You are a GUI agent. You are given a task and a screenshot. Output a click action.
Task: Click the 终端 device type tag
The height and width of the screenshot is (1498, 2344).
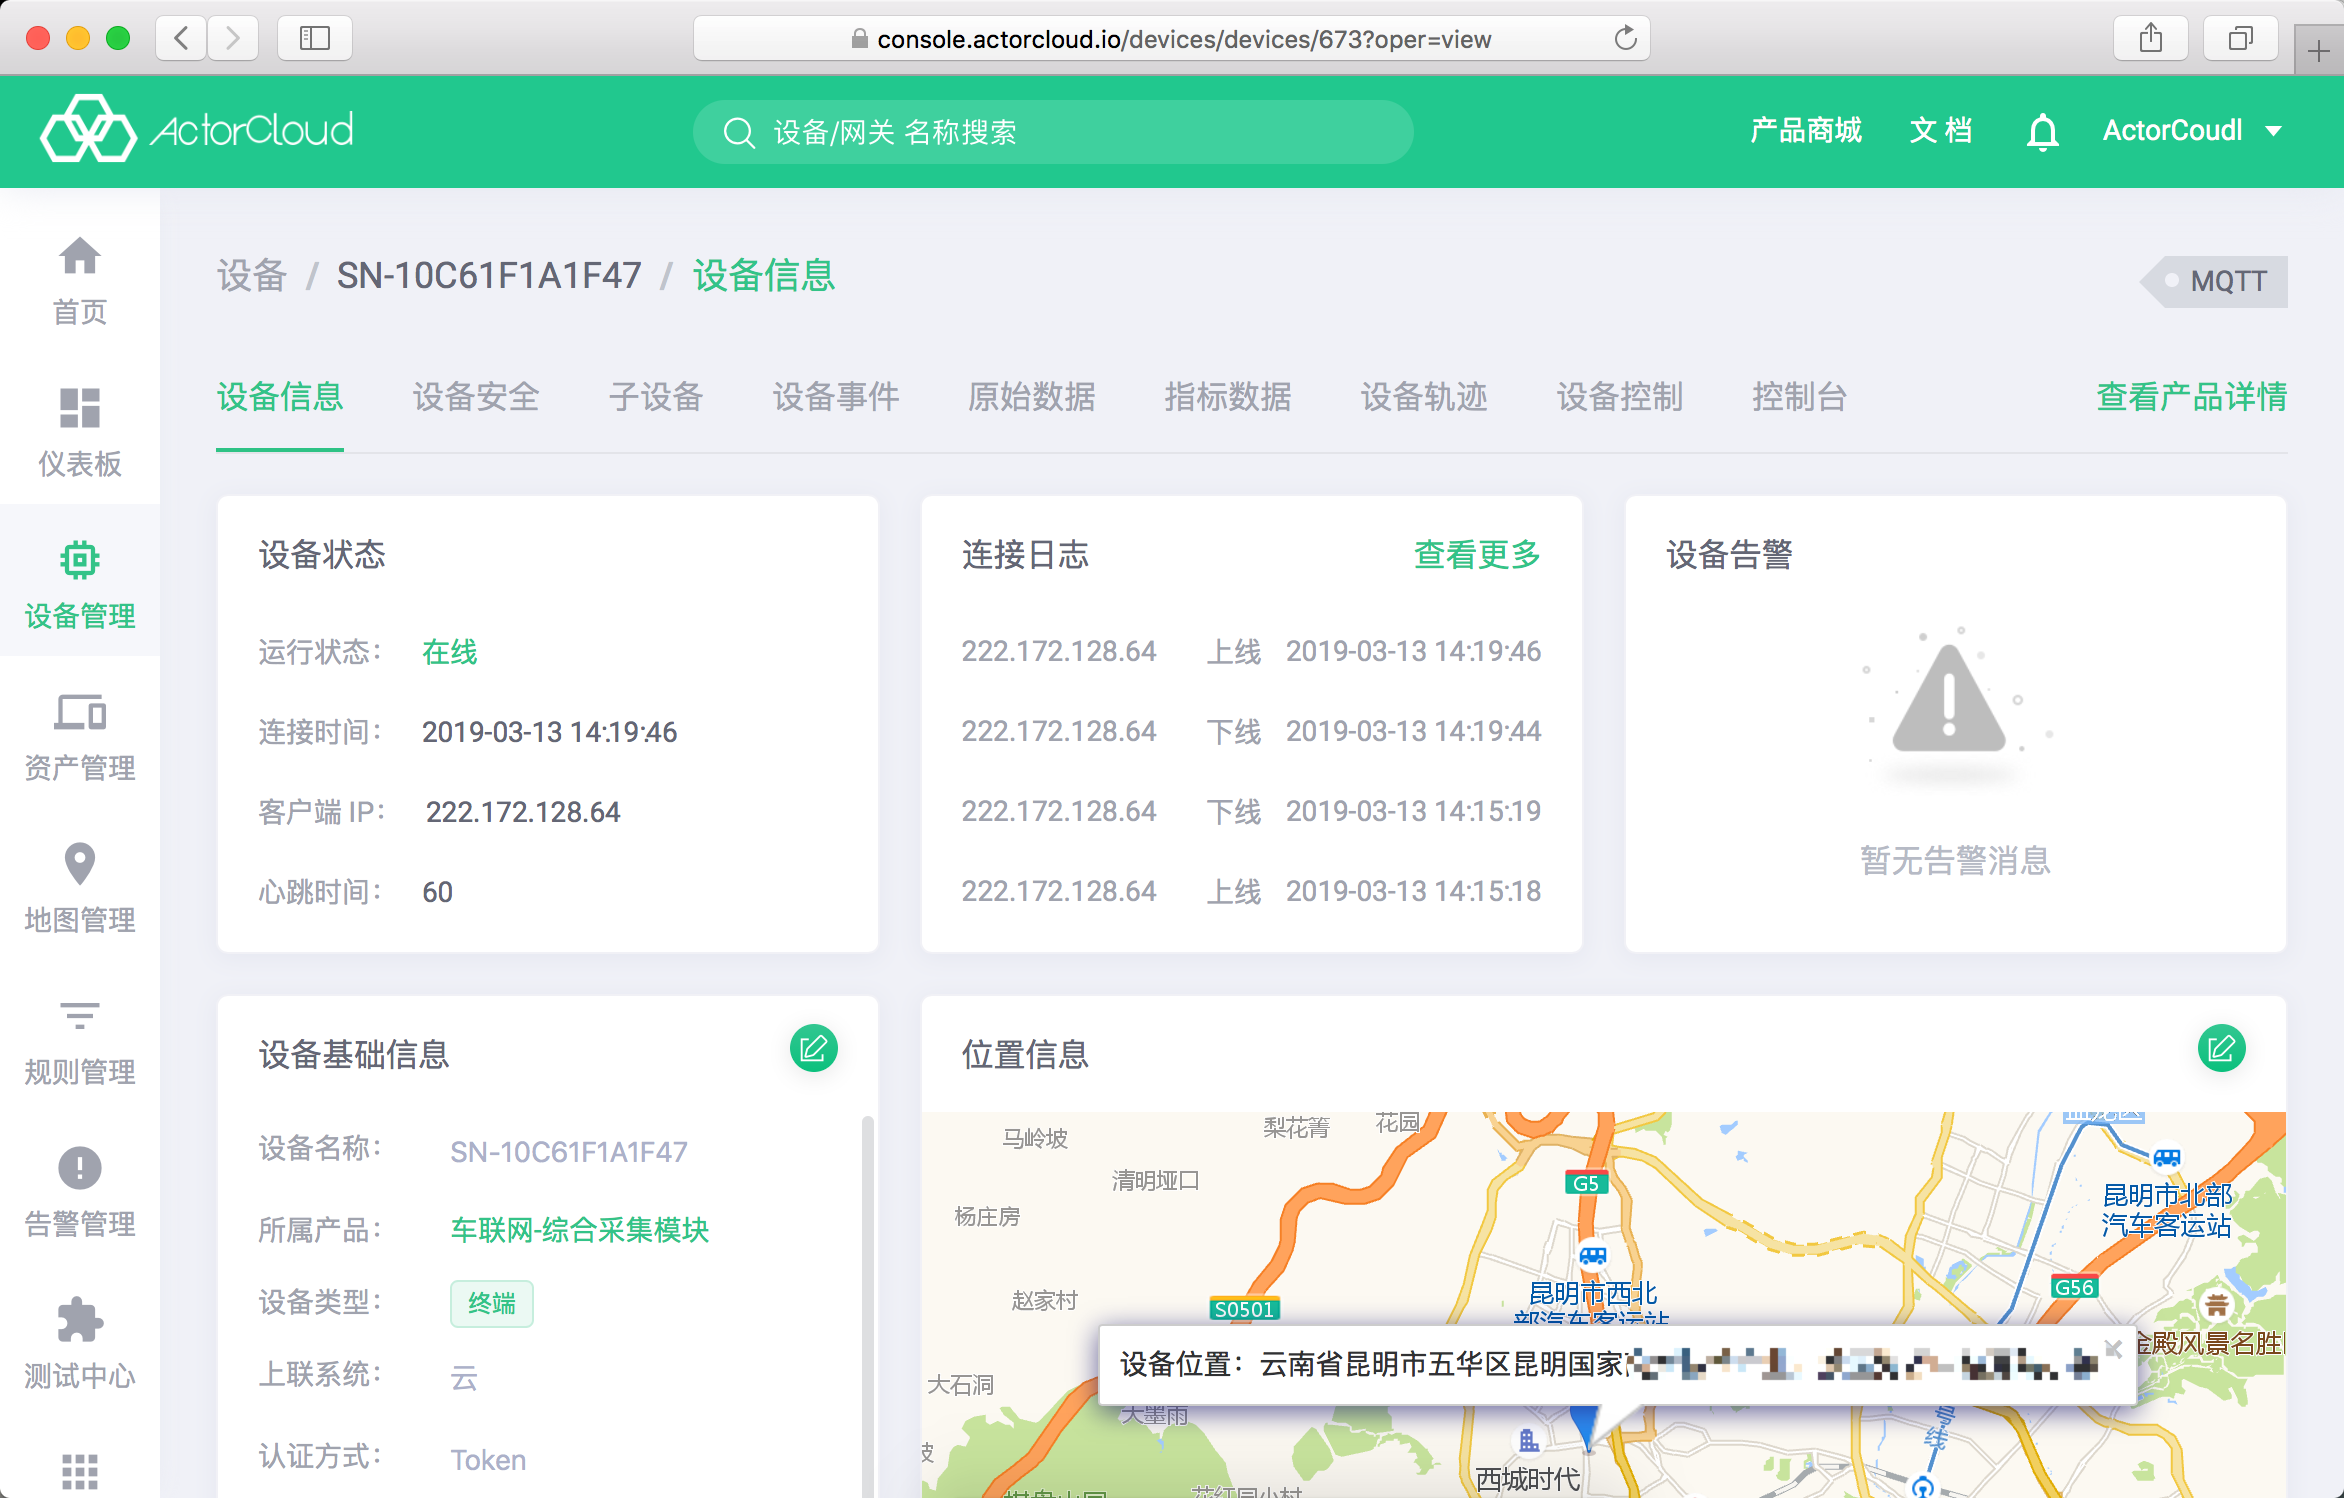coord(492,1304)
